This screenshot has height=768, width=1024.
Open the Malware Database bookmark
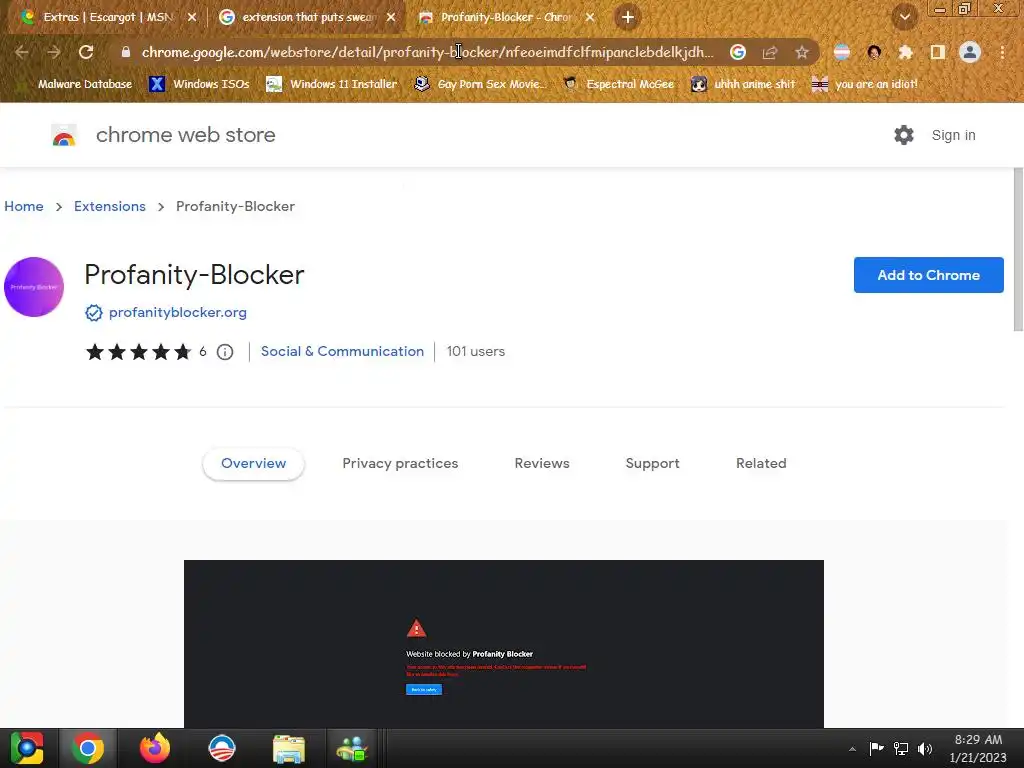pyautogui.click(x=76, y=84)
